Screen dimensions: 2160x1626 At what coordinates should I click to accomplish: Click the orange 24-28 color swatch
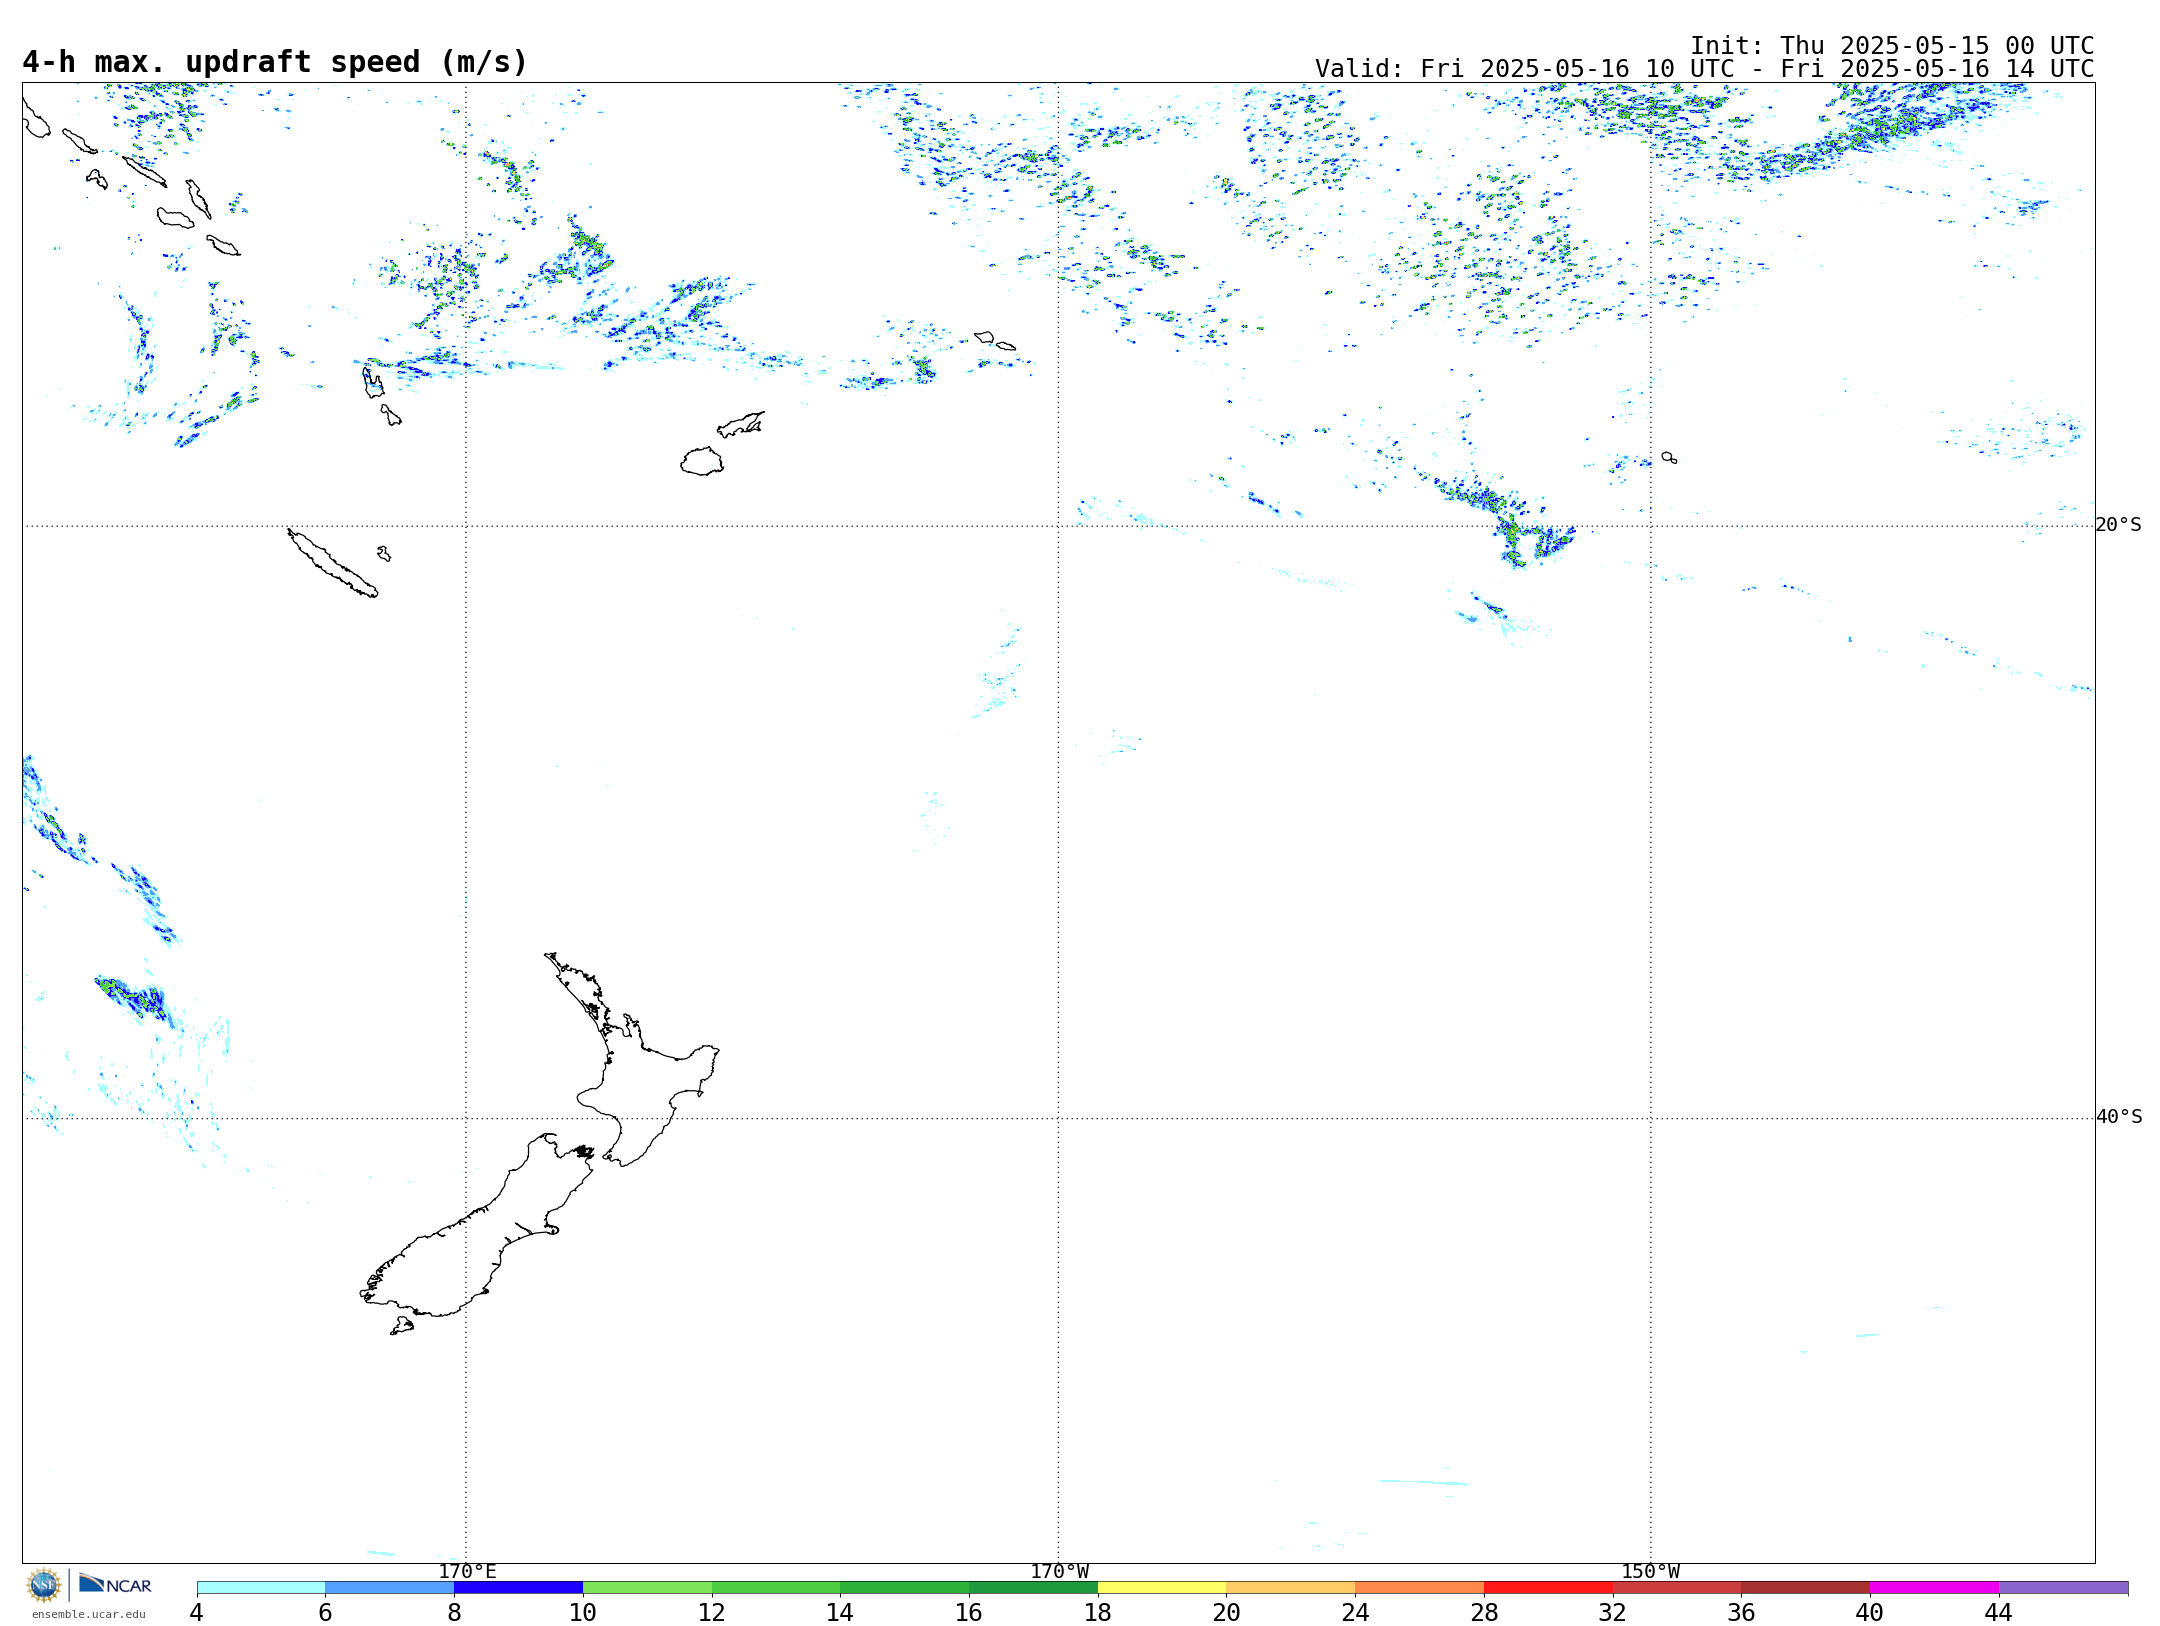(1420, 1588)
